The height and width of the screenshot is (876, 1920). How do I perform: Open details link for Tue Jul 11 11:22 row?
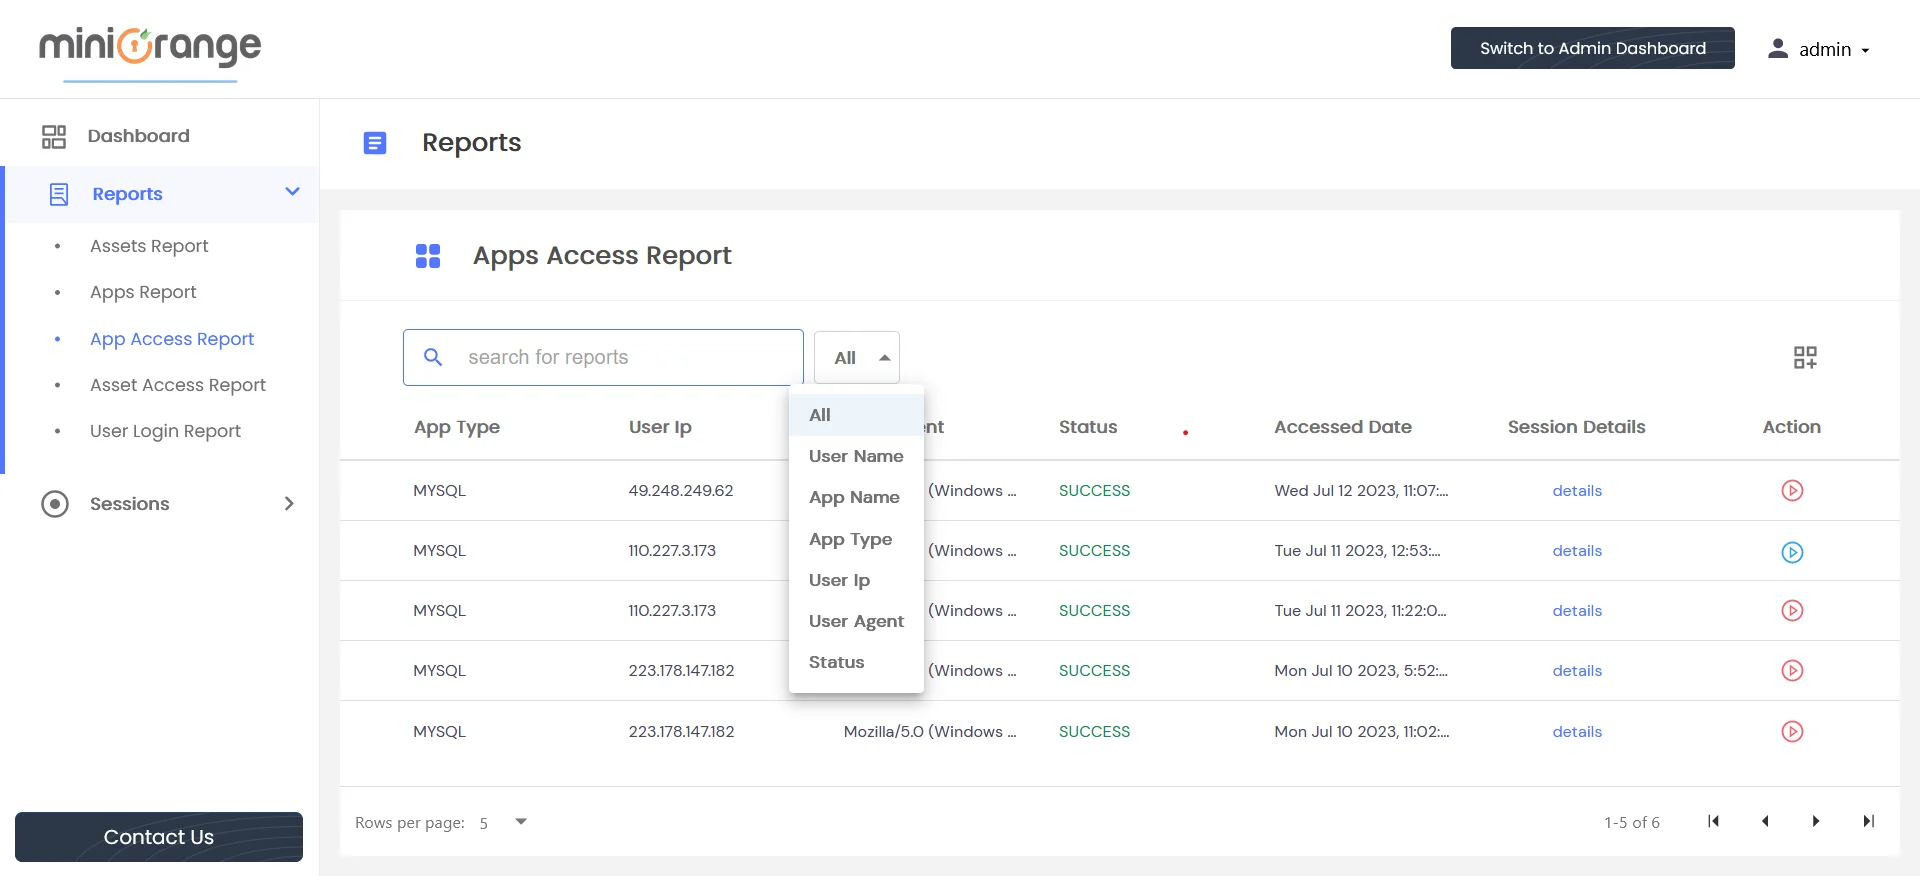(x=1577, y=611)
